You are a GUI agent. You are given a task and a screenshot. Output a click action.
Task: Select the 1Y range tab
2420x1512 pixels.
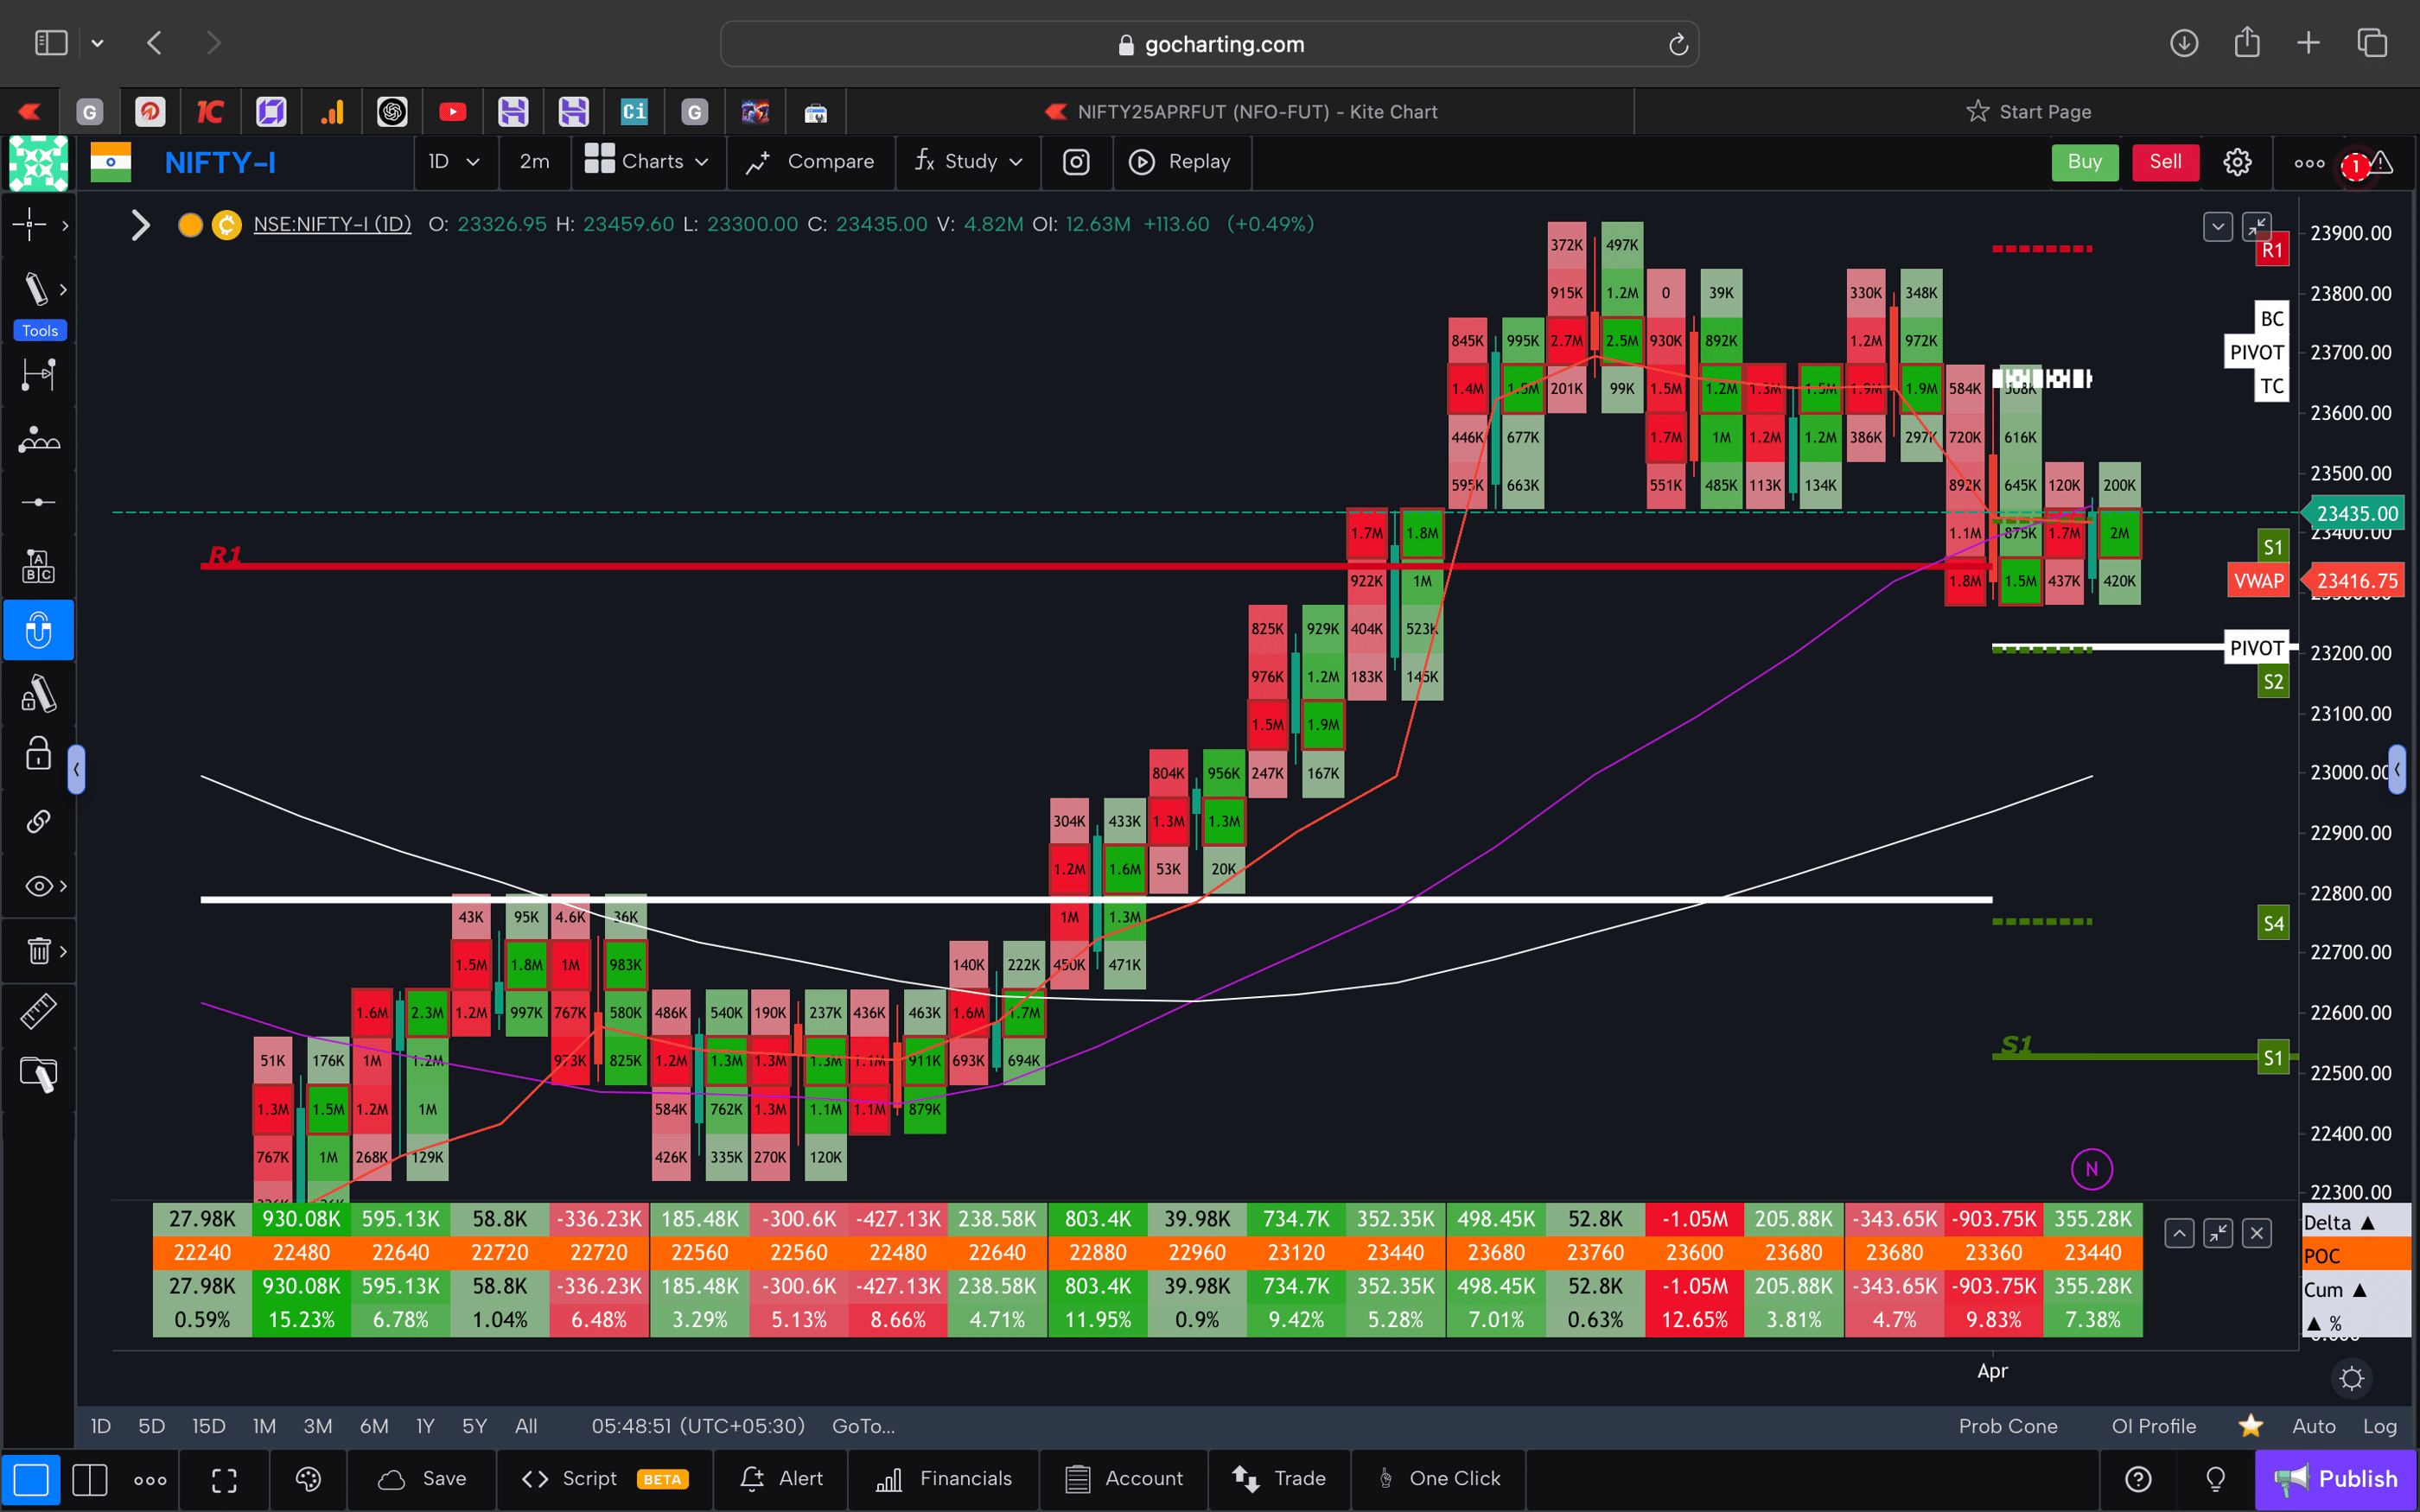point(424,1426)
